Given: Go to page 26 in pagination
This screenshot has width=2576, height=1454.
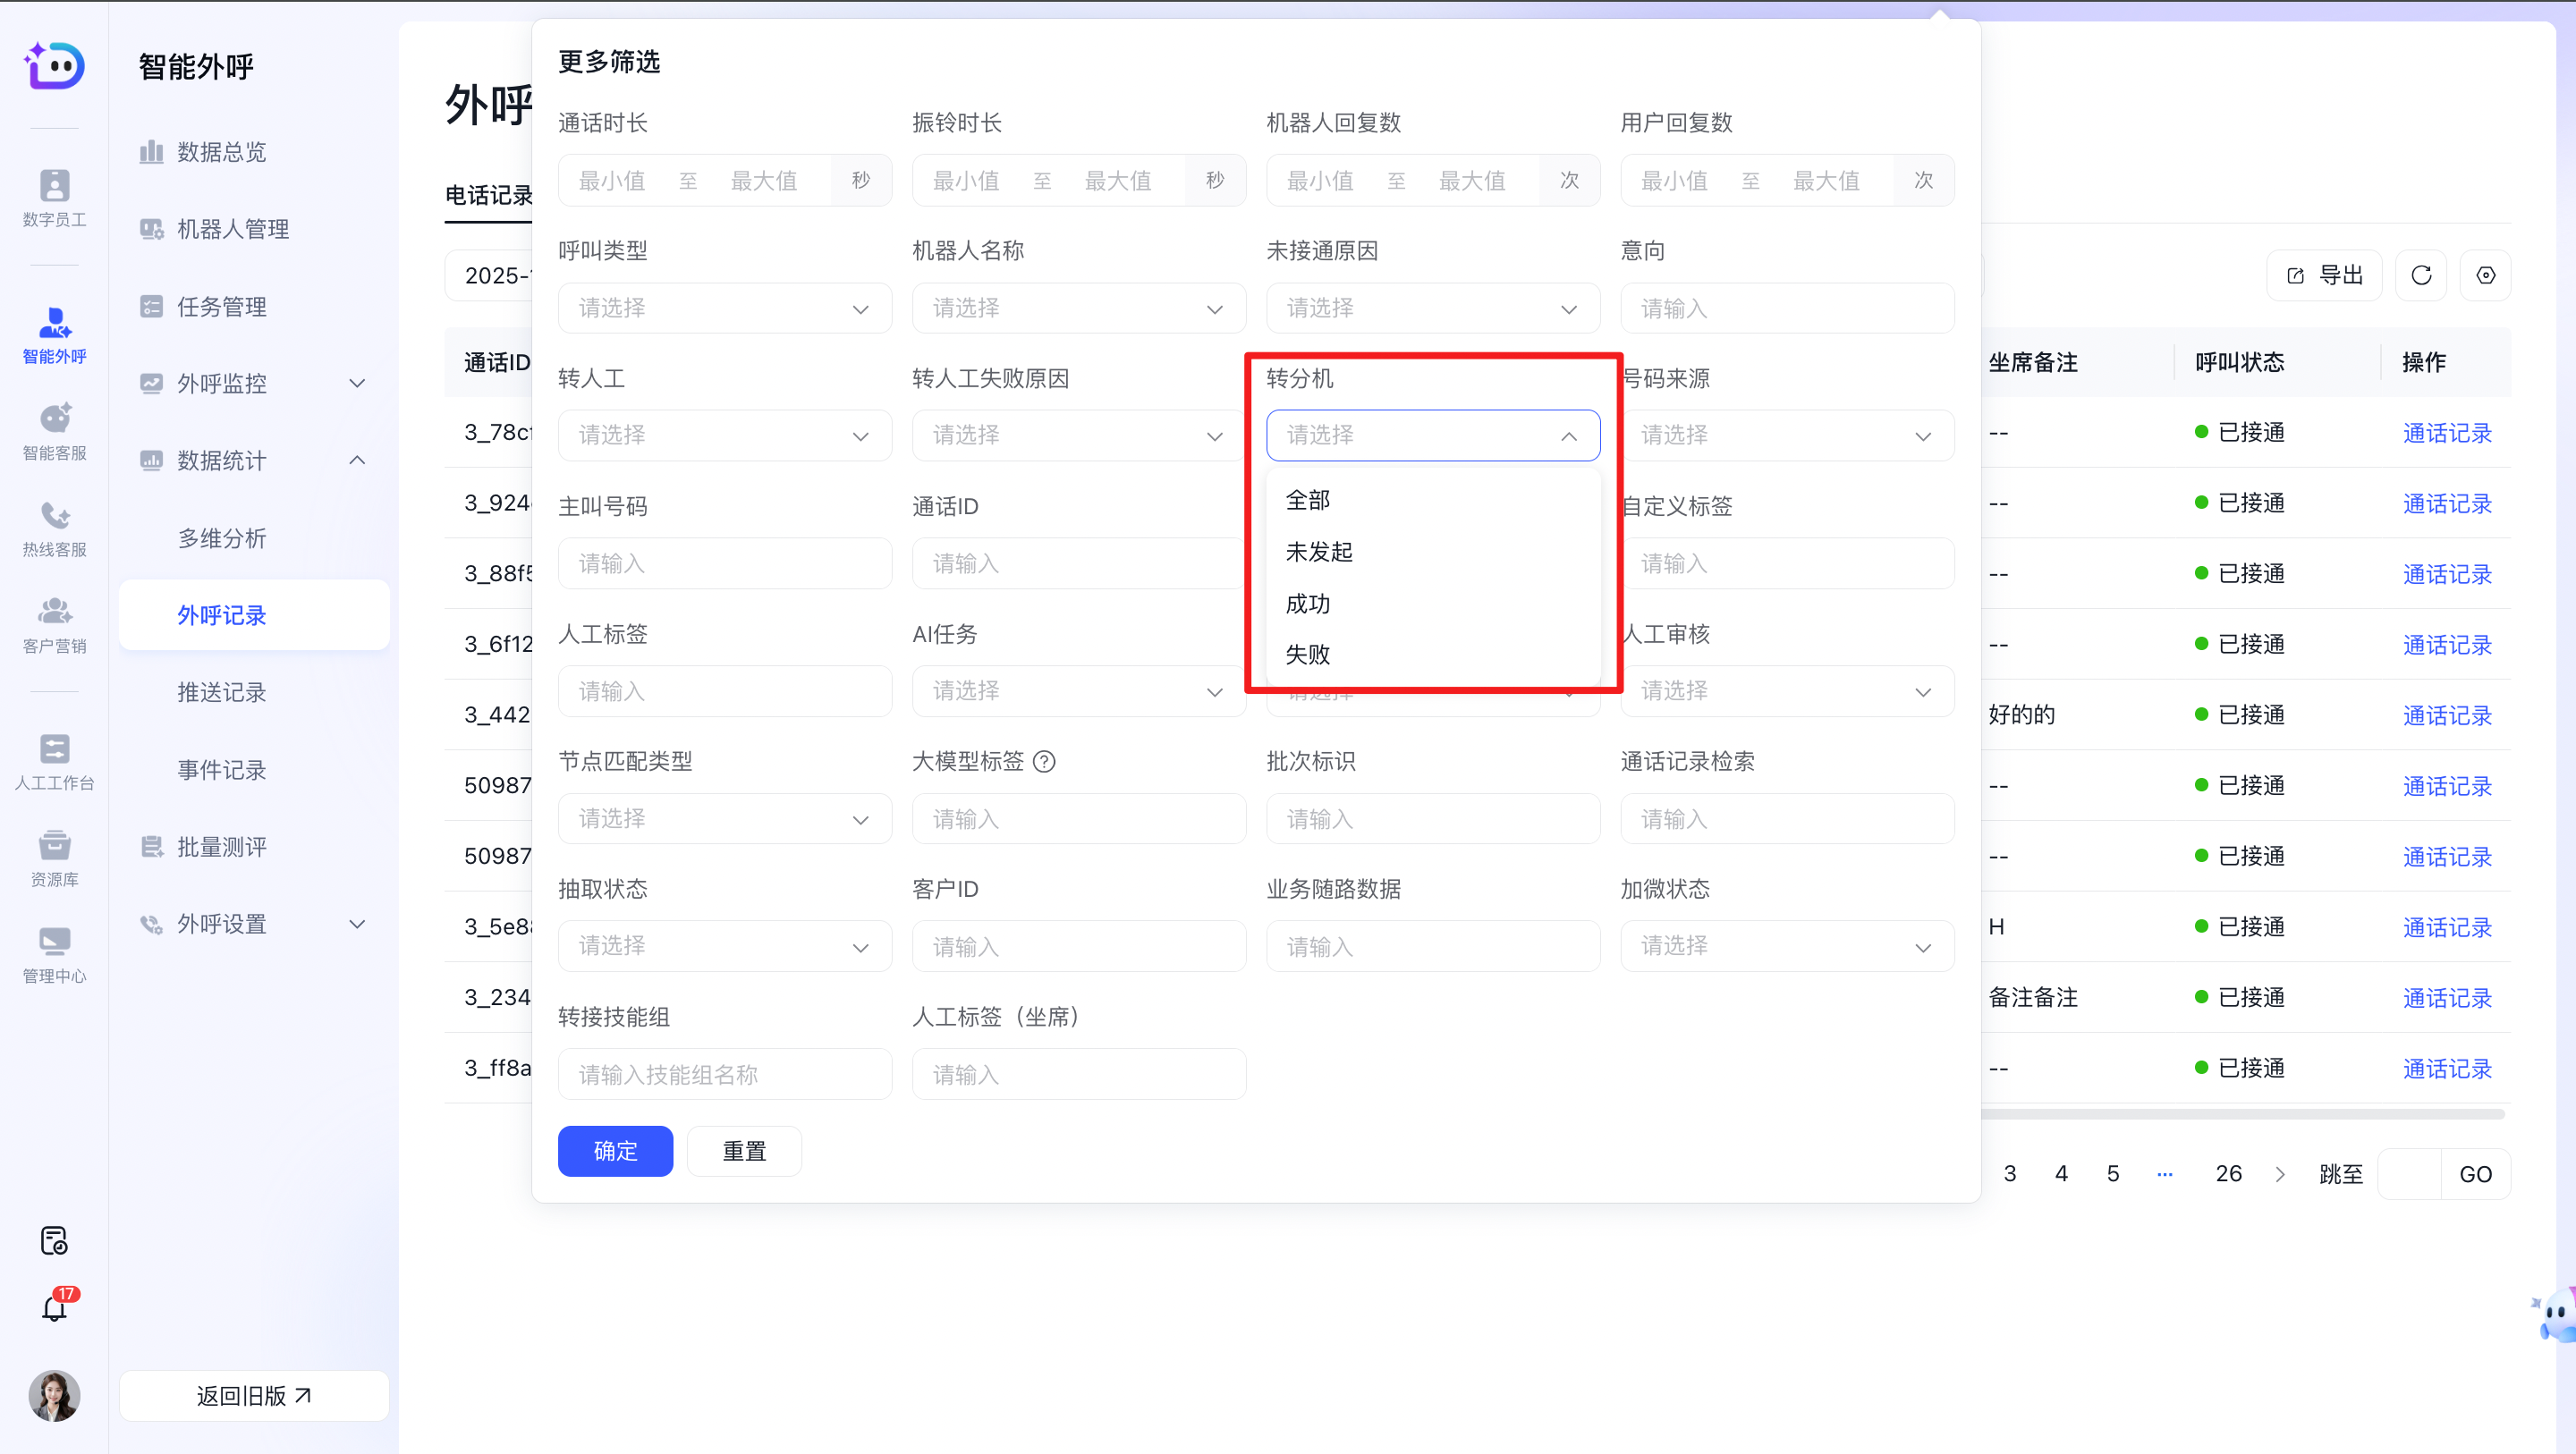Looking at the screenshot, I should (x=2228, y=1174).
